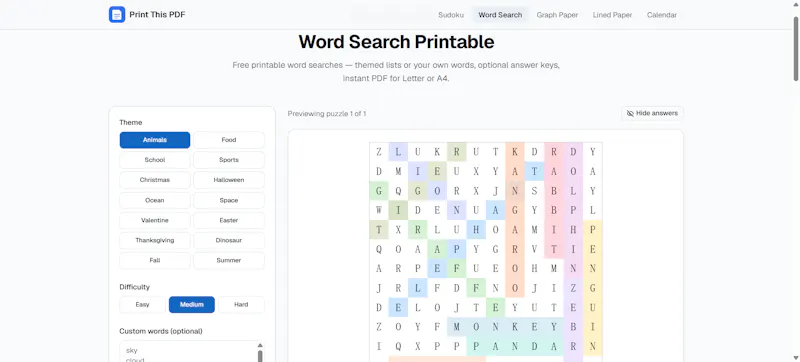
Task: Select the Food theme
Action: [x=229, y=140]
